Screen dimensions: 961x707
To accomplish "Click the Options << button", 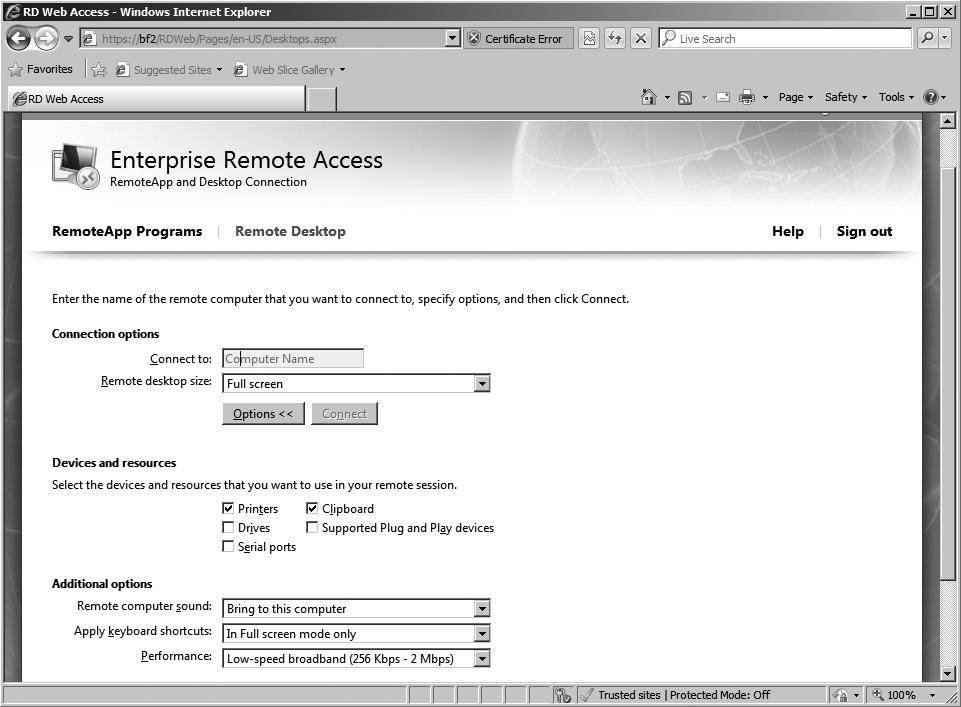I will tap(263, 414).
